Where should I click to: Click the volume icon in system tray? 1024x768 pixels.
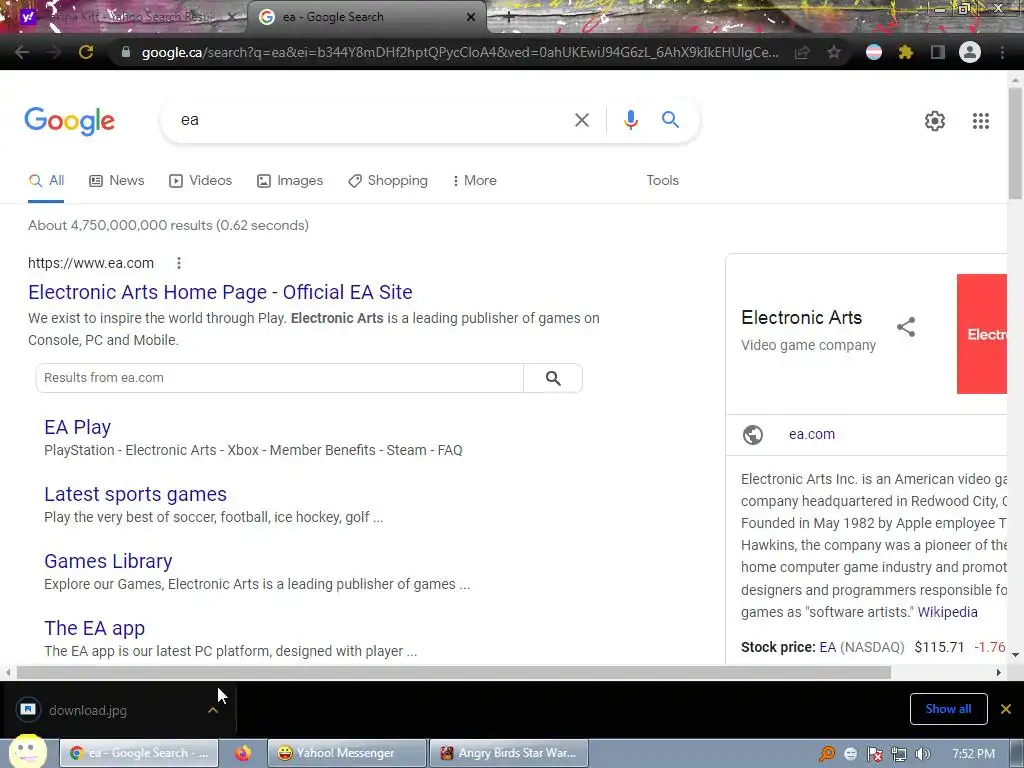tap(922, 754)
